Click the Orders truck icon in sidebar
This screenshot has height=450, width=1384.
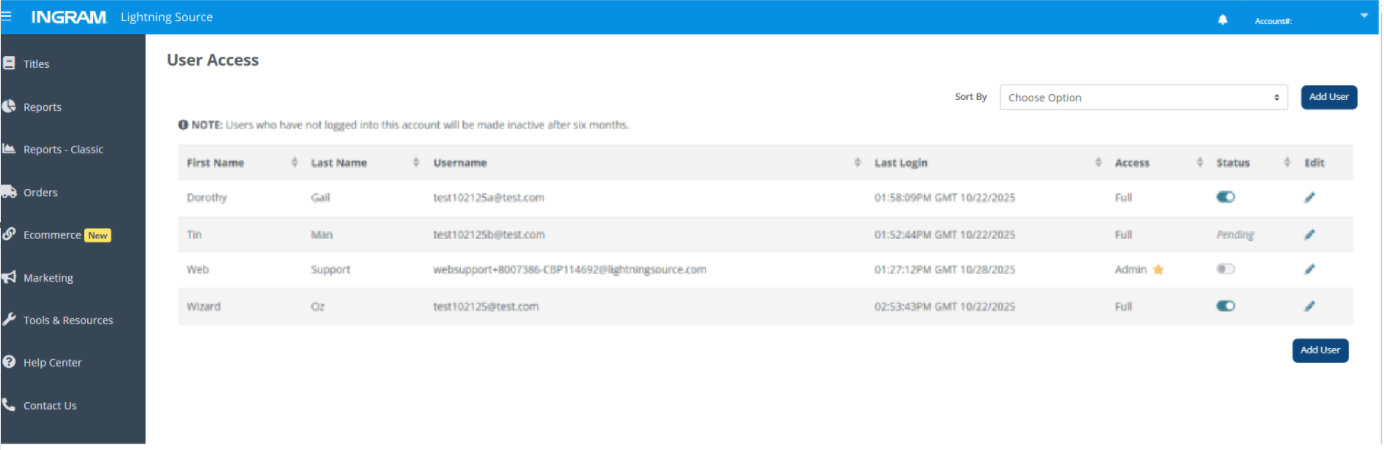click(9, 192)
